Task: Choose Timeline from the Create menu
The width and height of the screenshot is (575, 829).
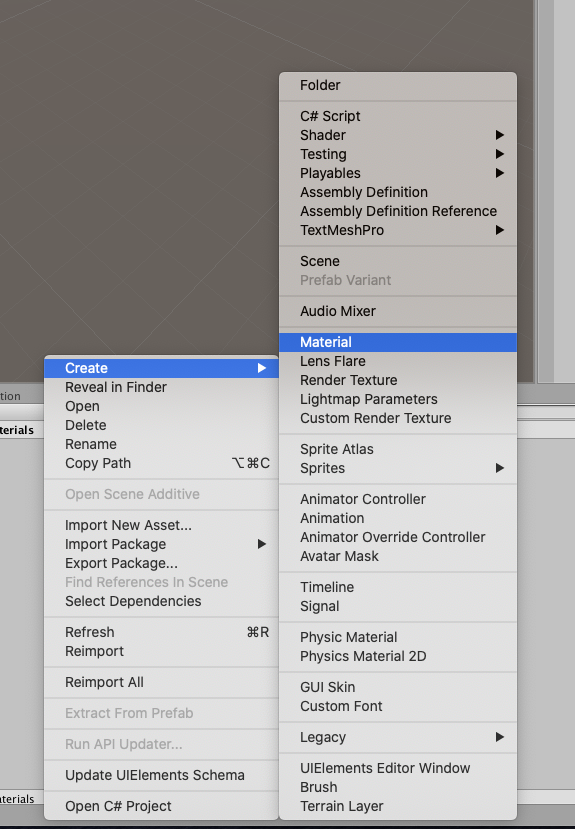Action: (398, 587)
